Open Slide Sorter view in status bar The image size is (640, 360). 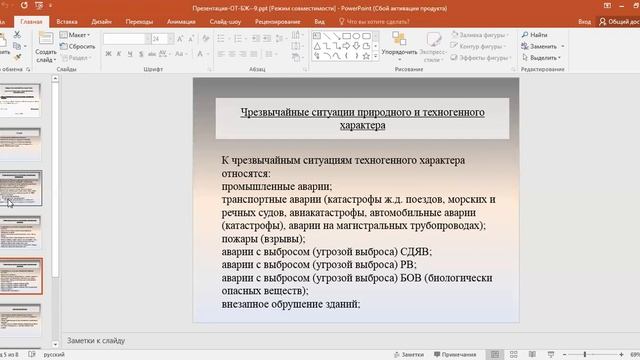(x=513, y=354)
